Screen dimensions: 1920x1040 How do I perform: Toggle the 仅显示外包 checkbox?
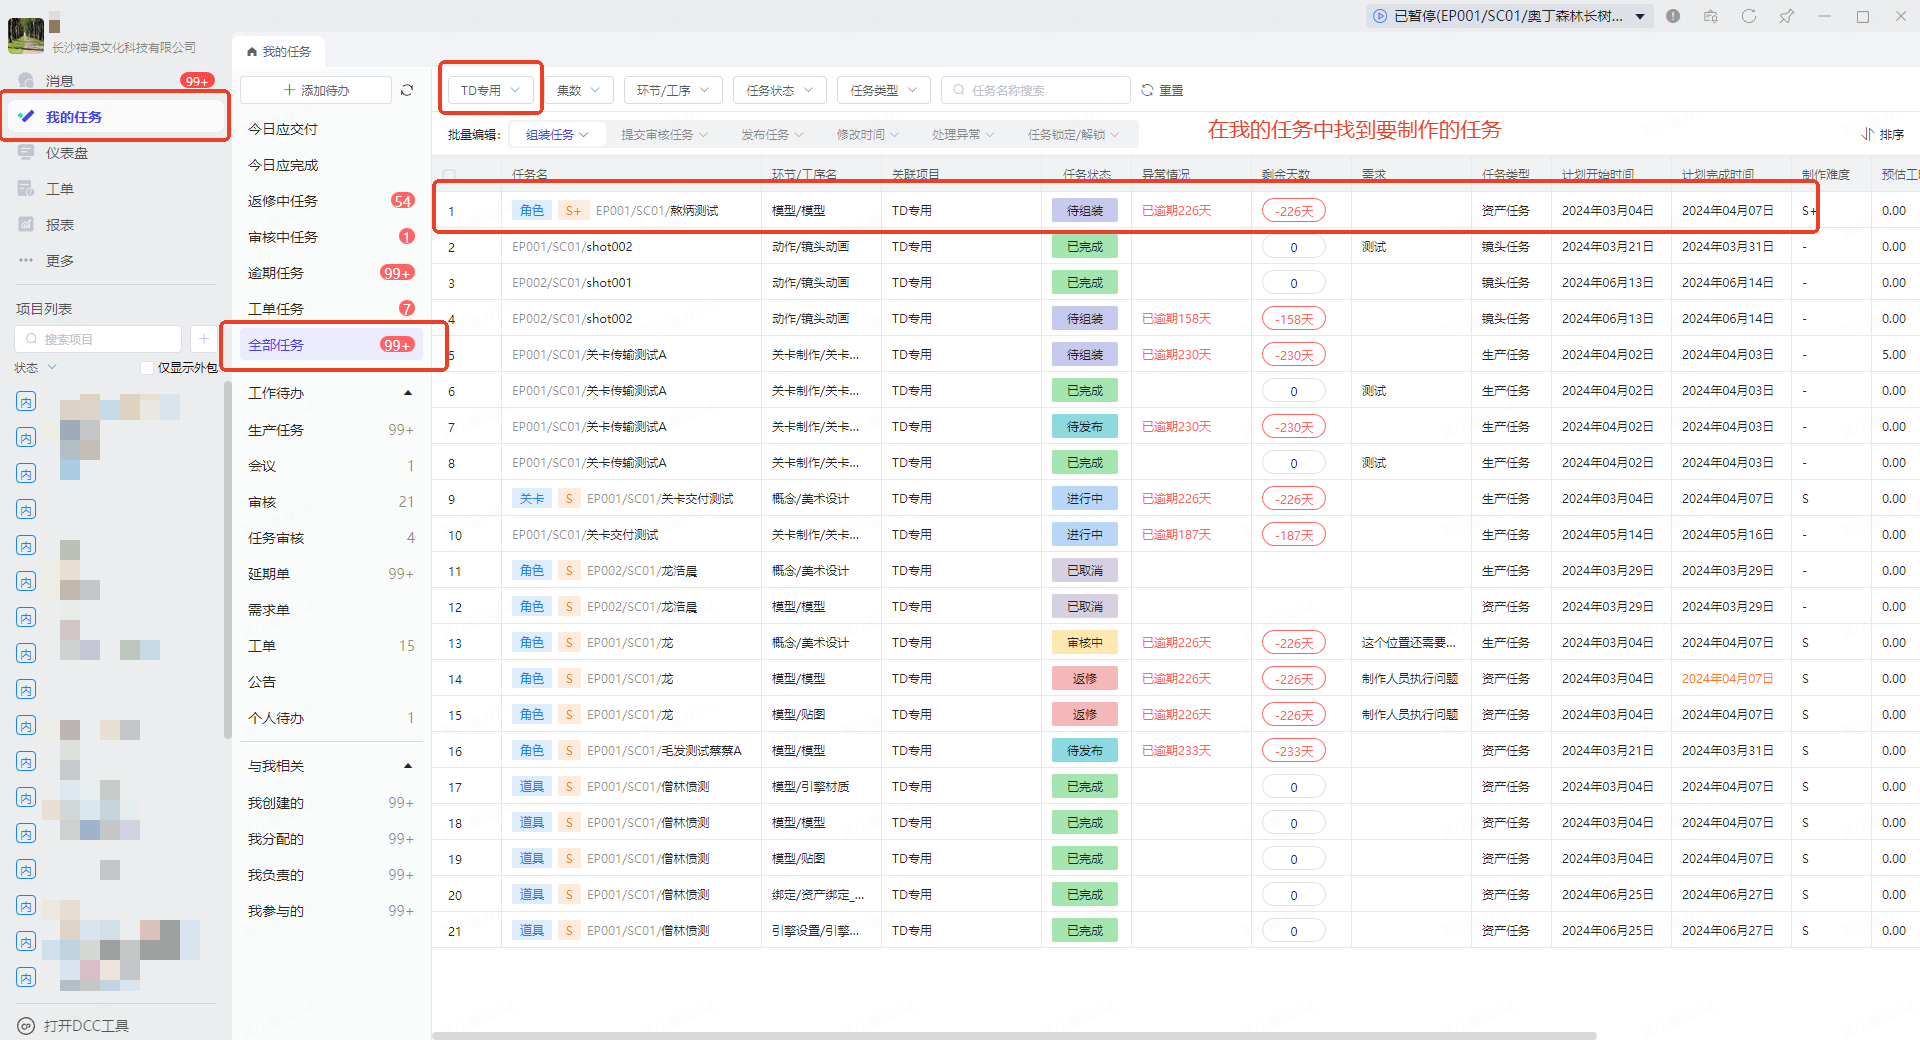(x=147, y=368)
